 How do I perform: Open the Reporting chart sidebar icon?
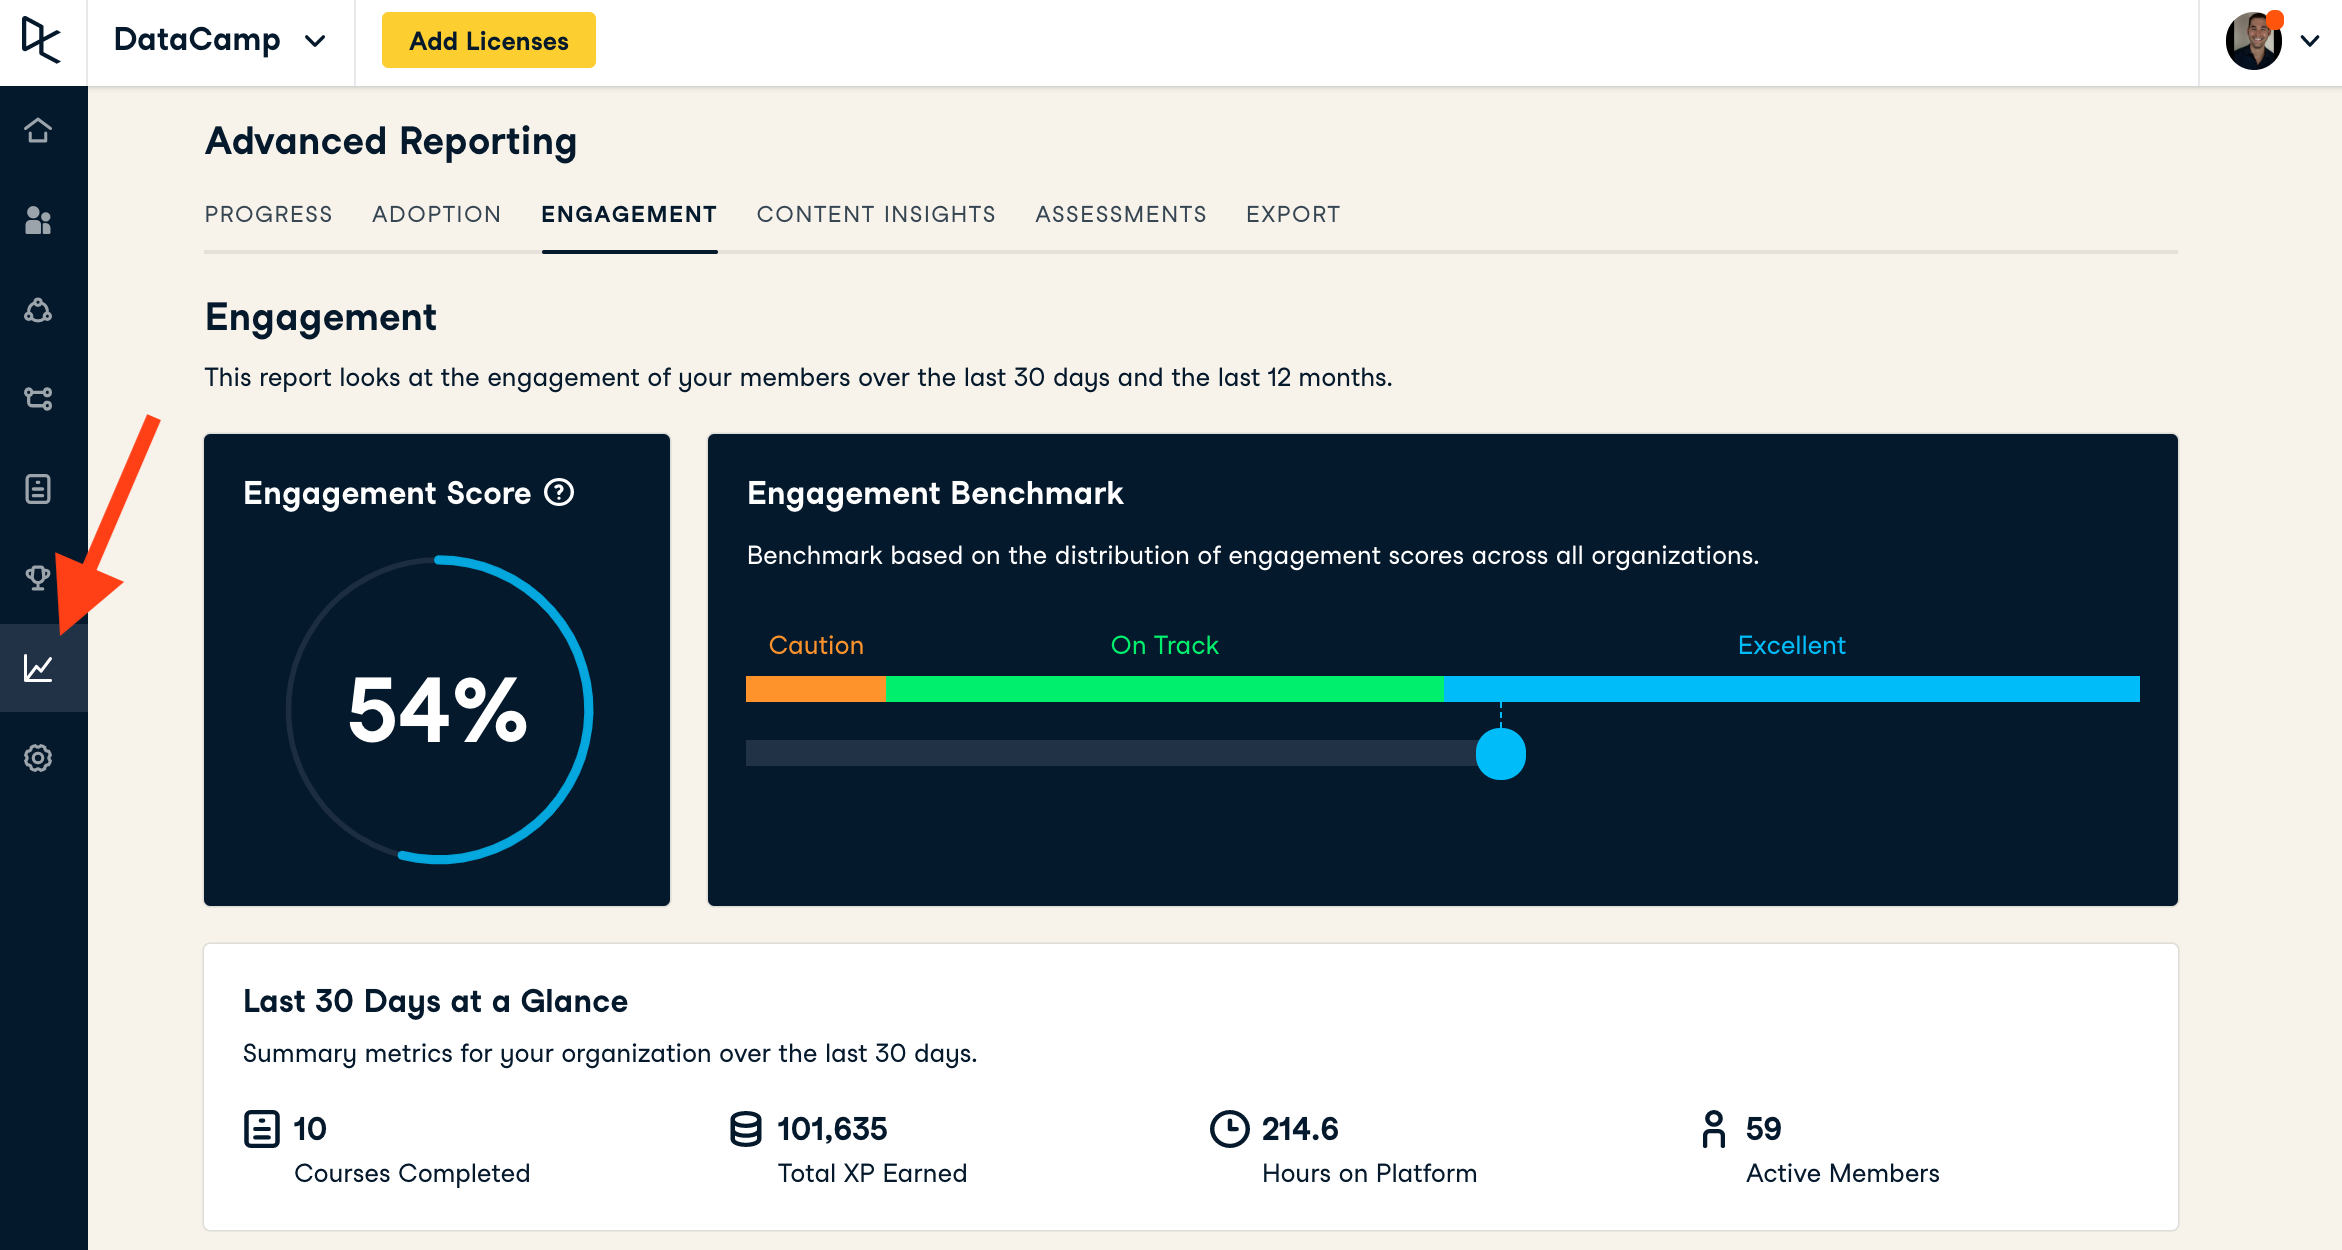coord(38,668)
